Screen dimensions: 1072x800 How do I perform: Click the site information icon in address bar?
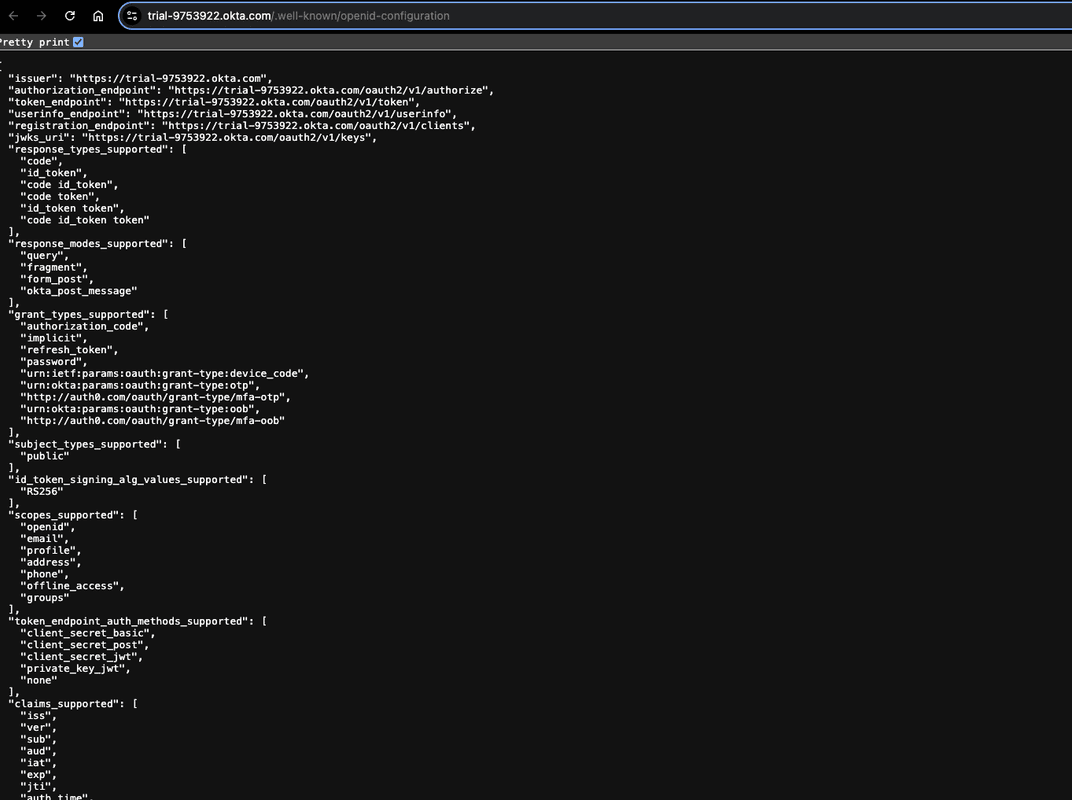(x=131, y=15)
